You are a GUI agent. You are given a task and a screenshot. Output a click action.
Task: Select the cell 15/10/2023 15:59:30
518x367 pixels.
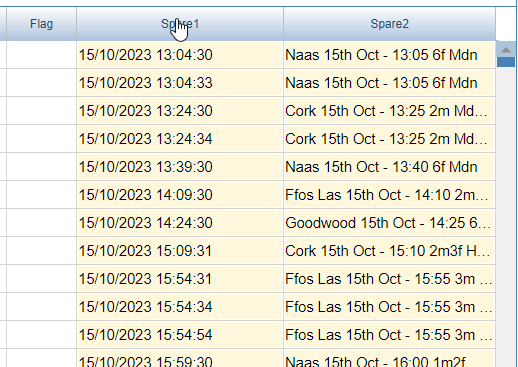click(180, 359)
